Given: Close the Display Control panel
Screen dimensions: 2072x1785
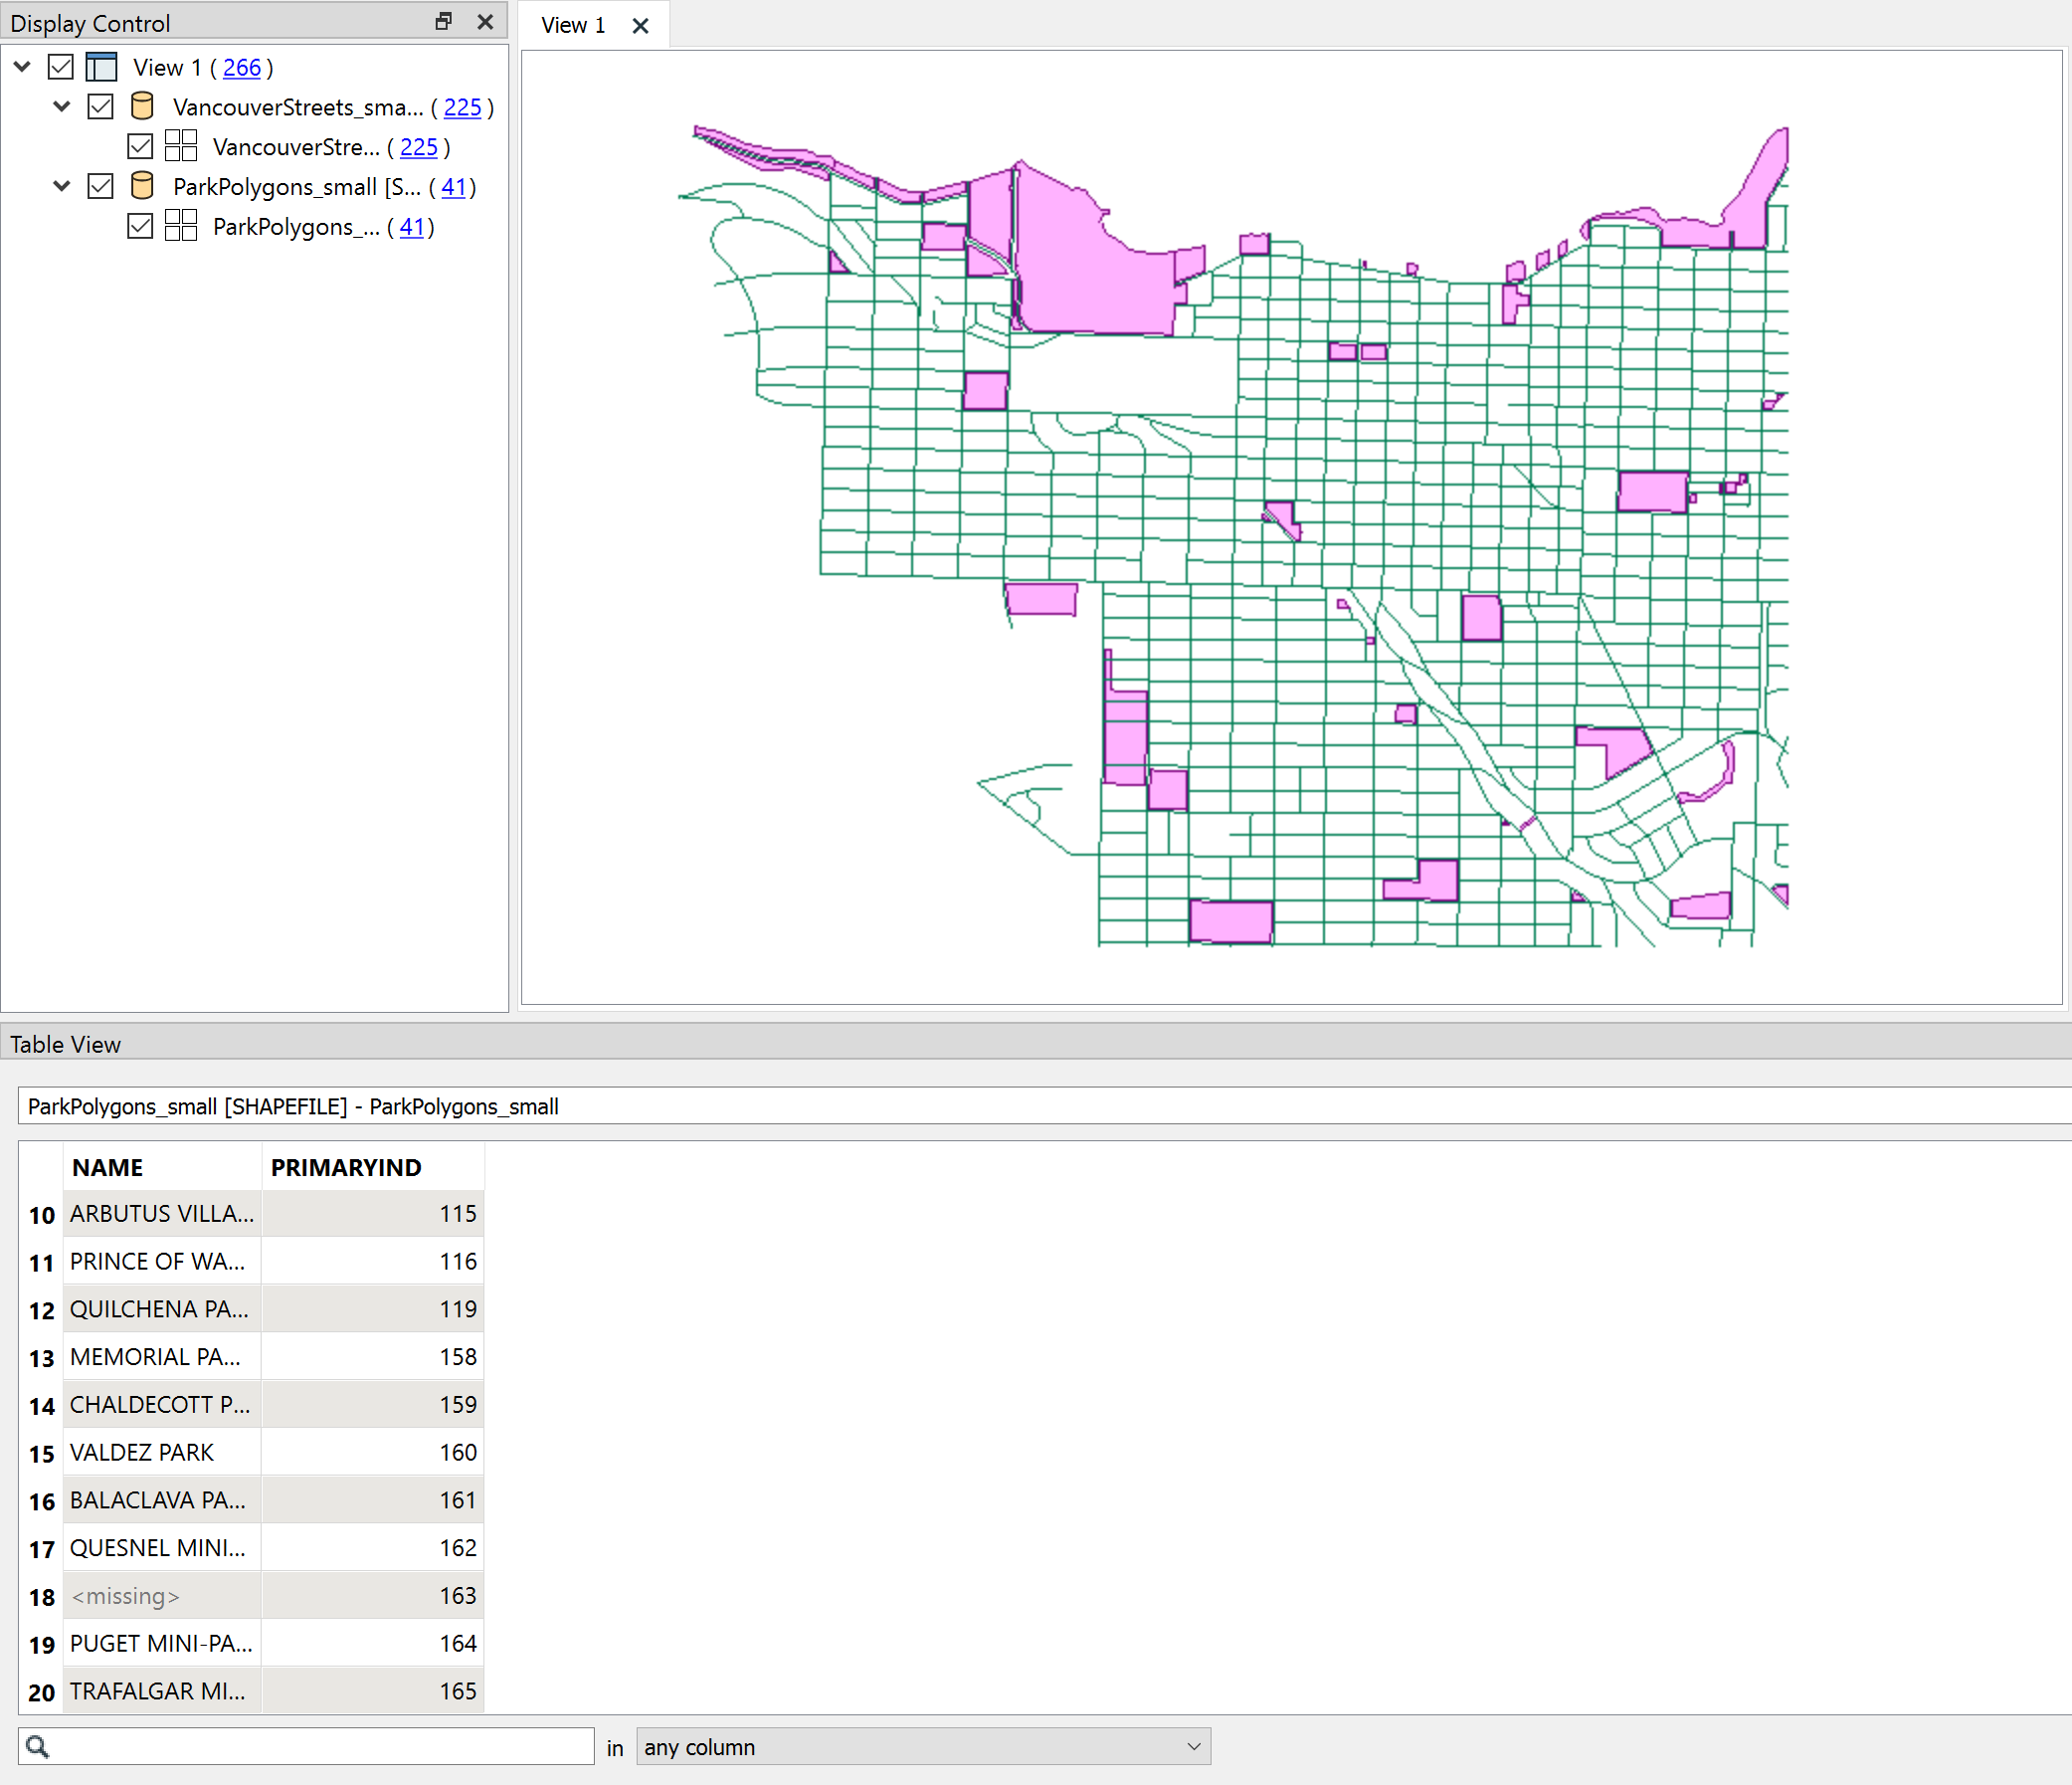Looking at the screenshot, I should click(x=486, y=21).
